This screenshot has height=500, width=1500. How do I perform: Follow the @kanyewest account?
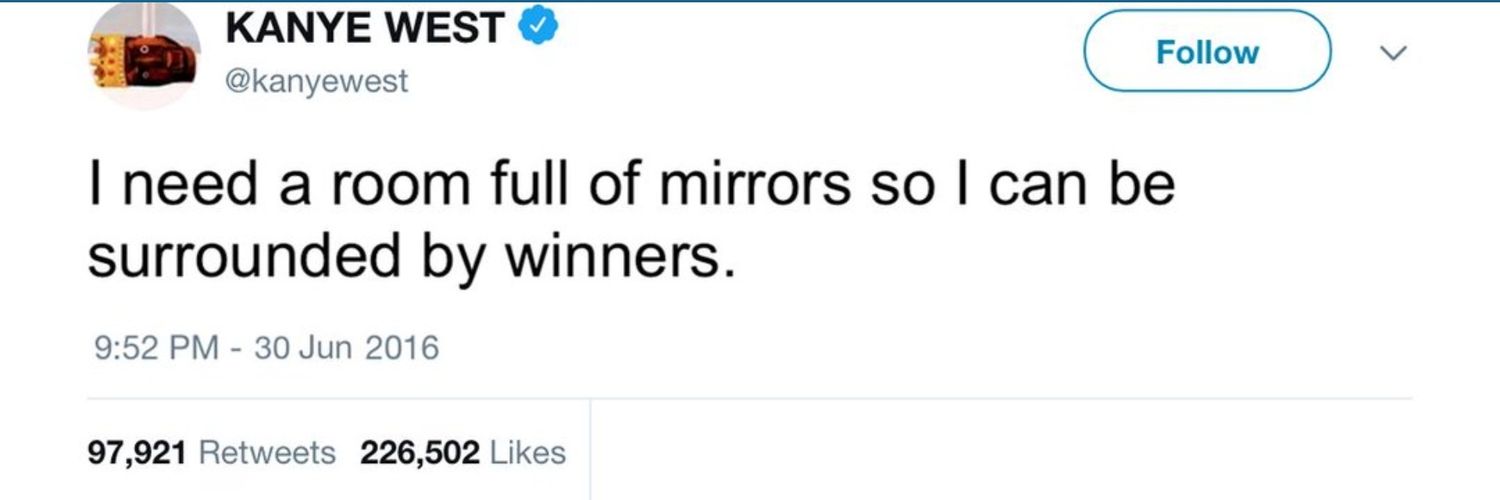[1208, 51]
